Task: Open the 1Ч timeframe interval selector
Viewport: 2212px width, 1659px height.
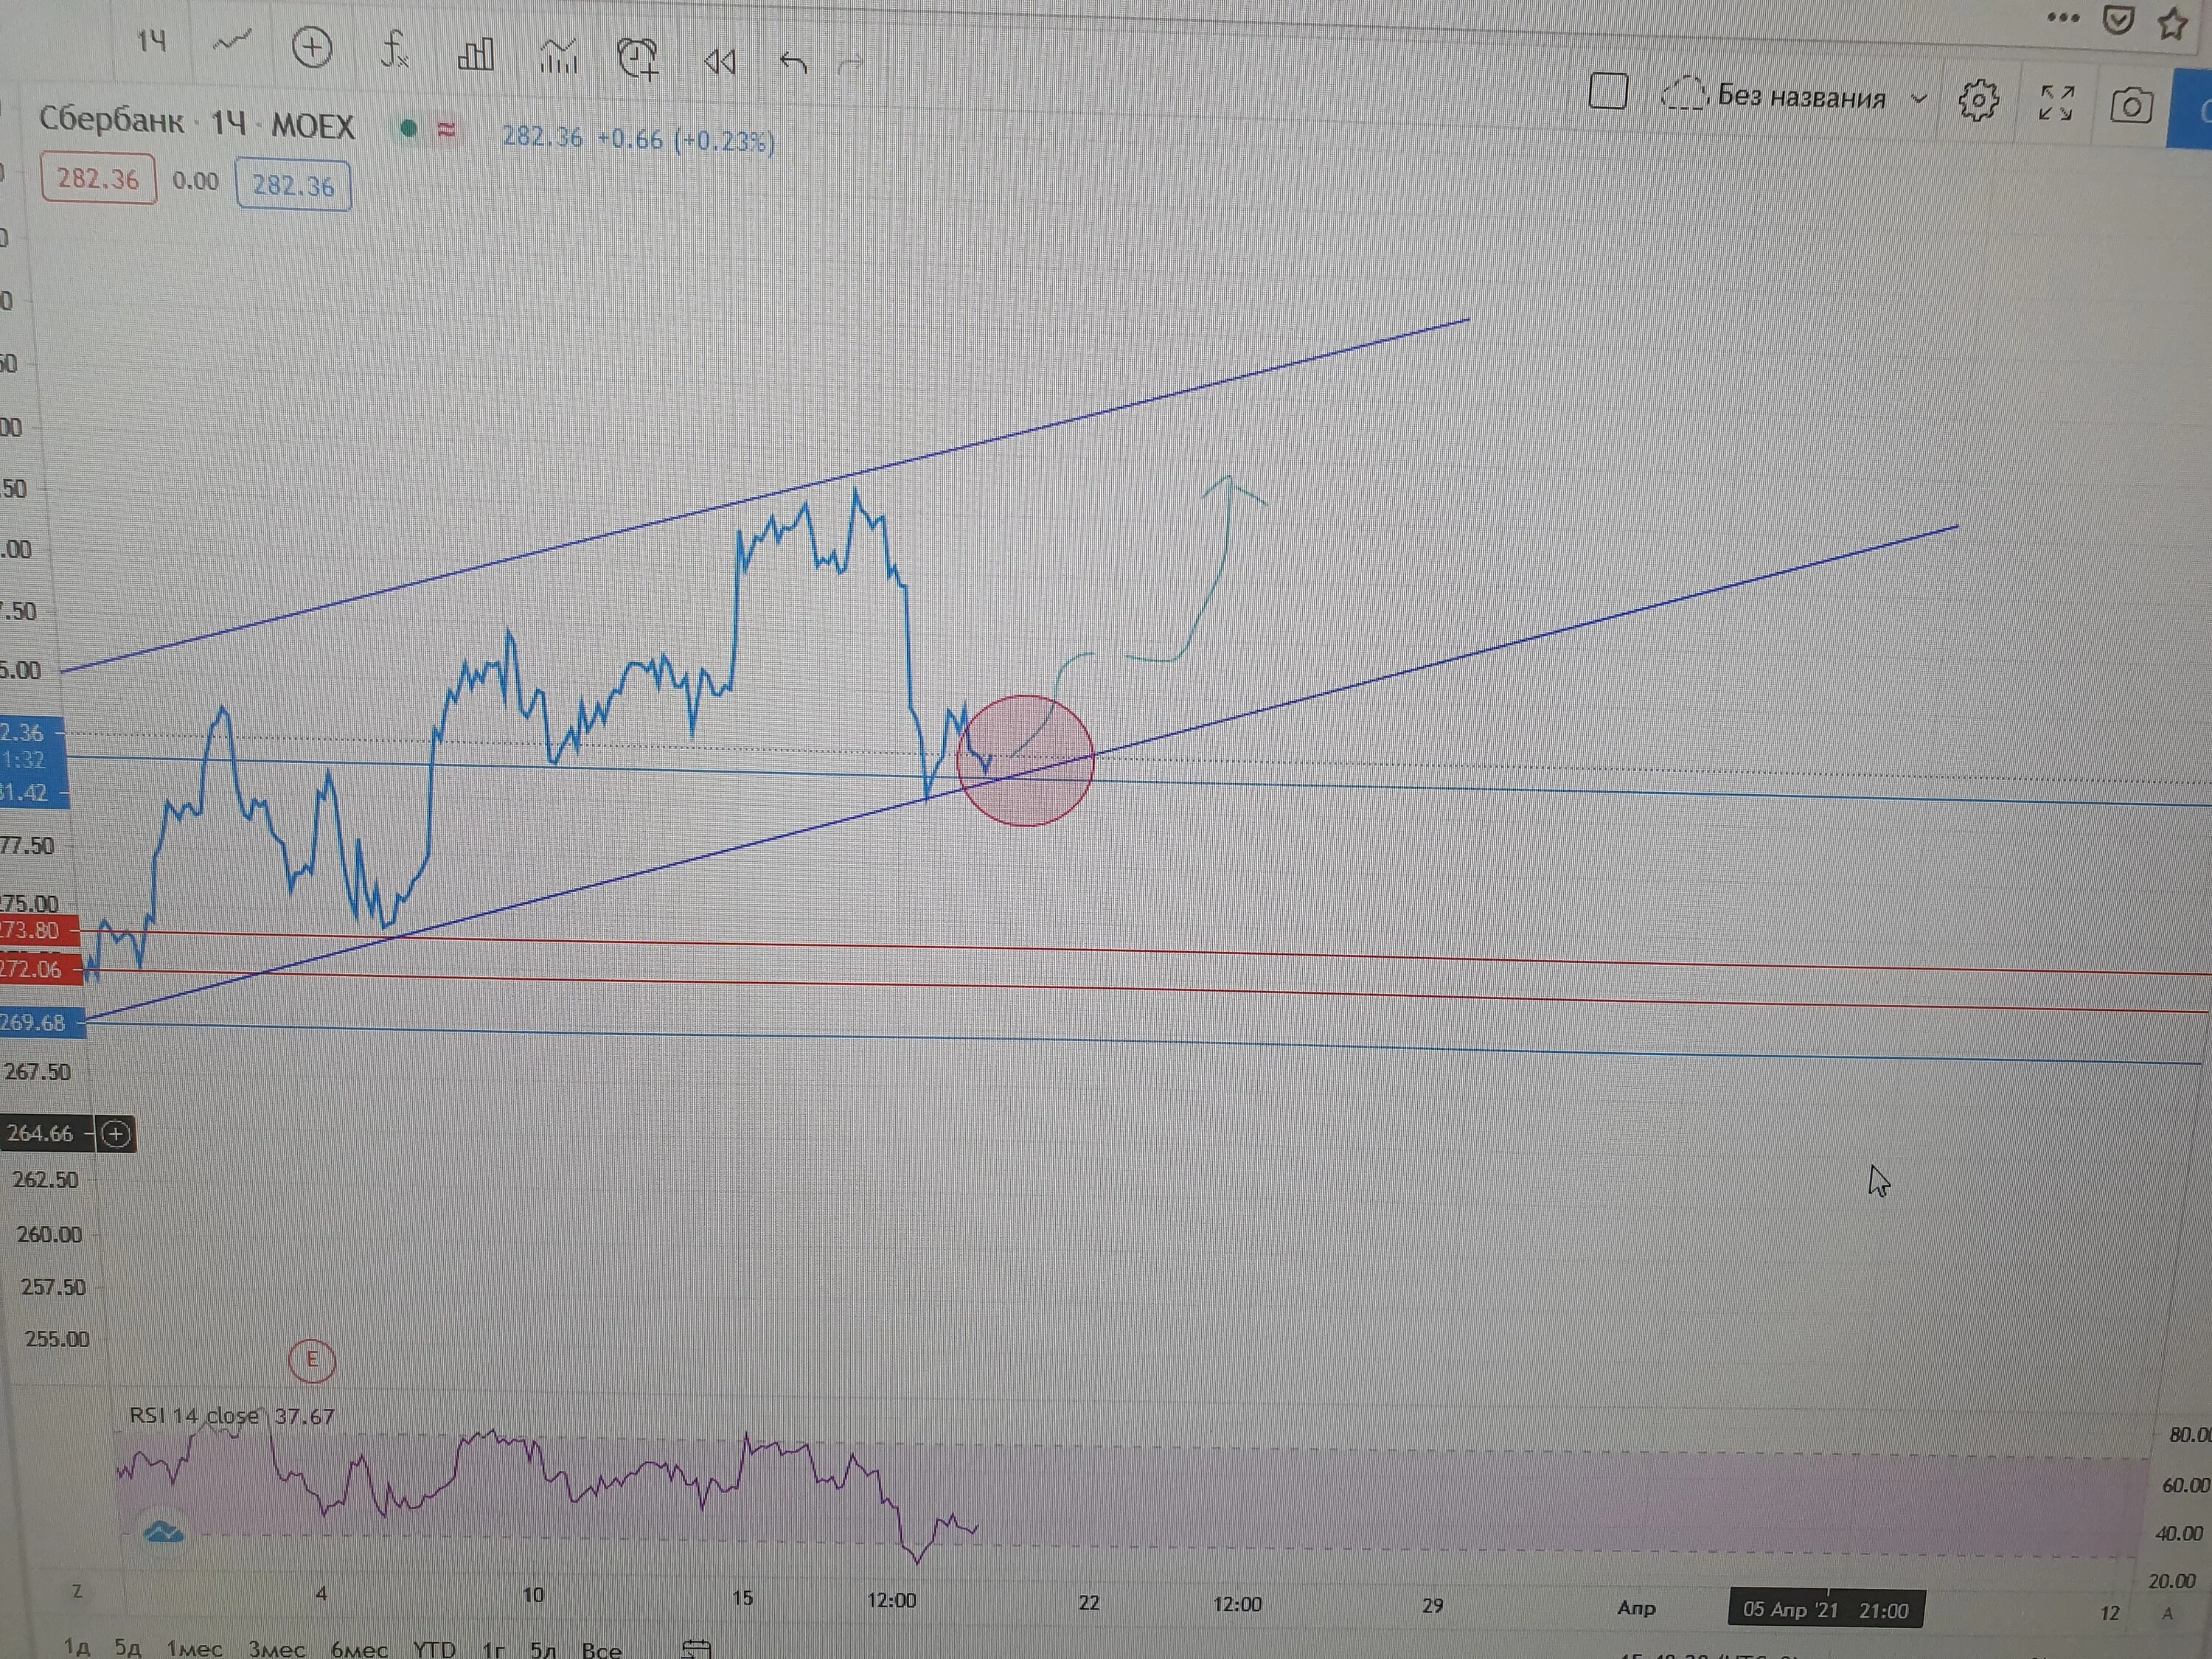Action: (151, 41)
